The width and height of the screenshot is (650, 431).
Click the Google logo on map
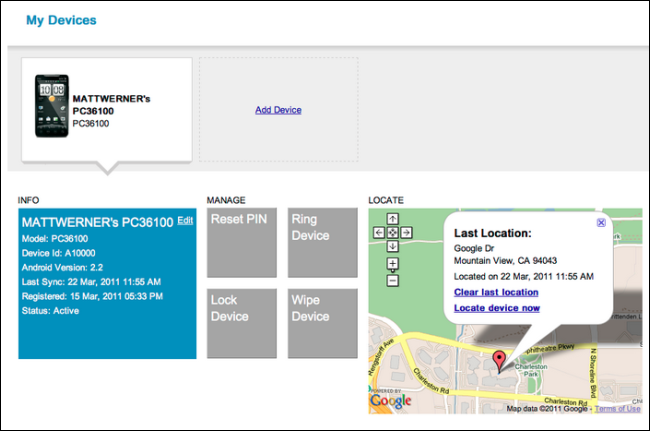pyautogui.click(x=390, y=401)
